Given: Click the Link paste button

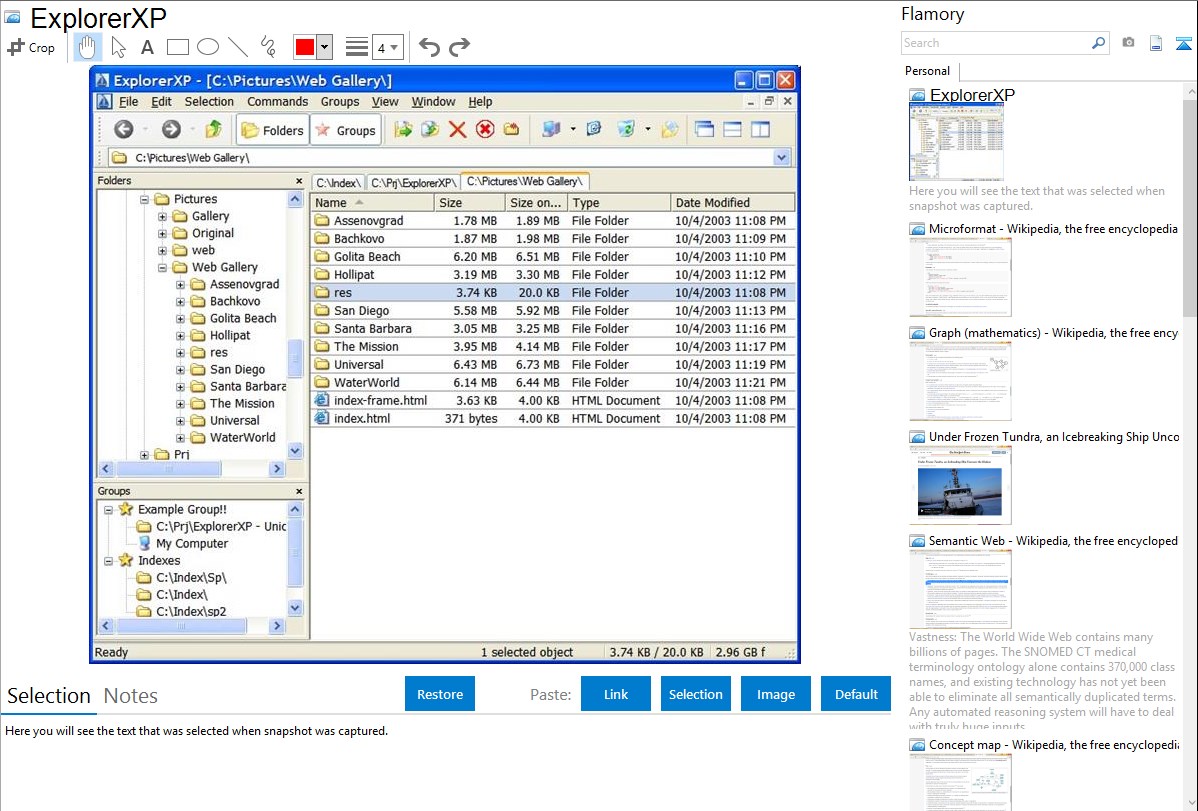Looking at the screenshot, I should coord(616,694).
